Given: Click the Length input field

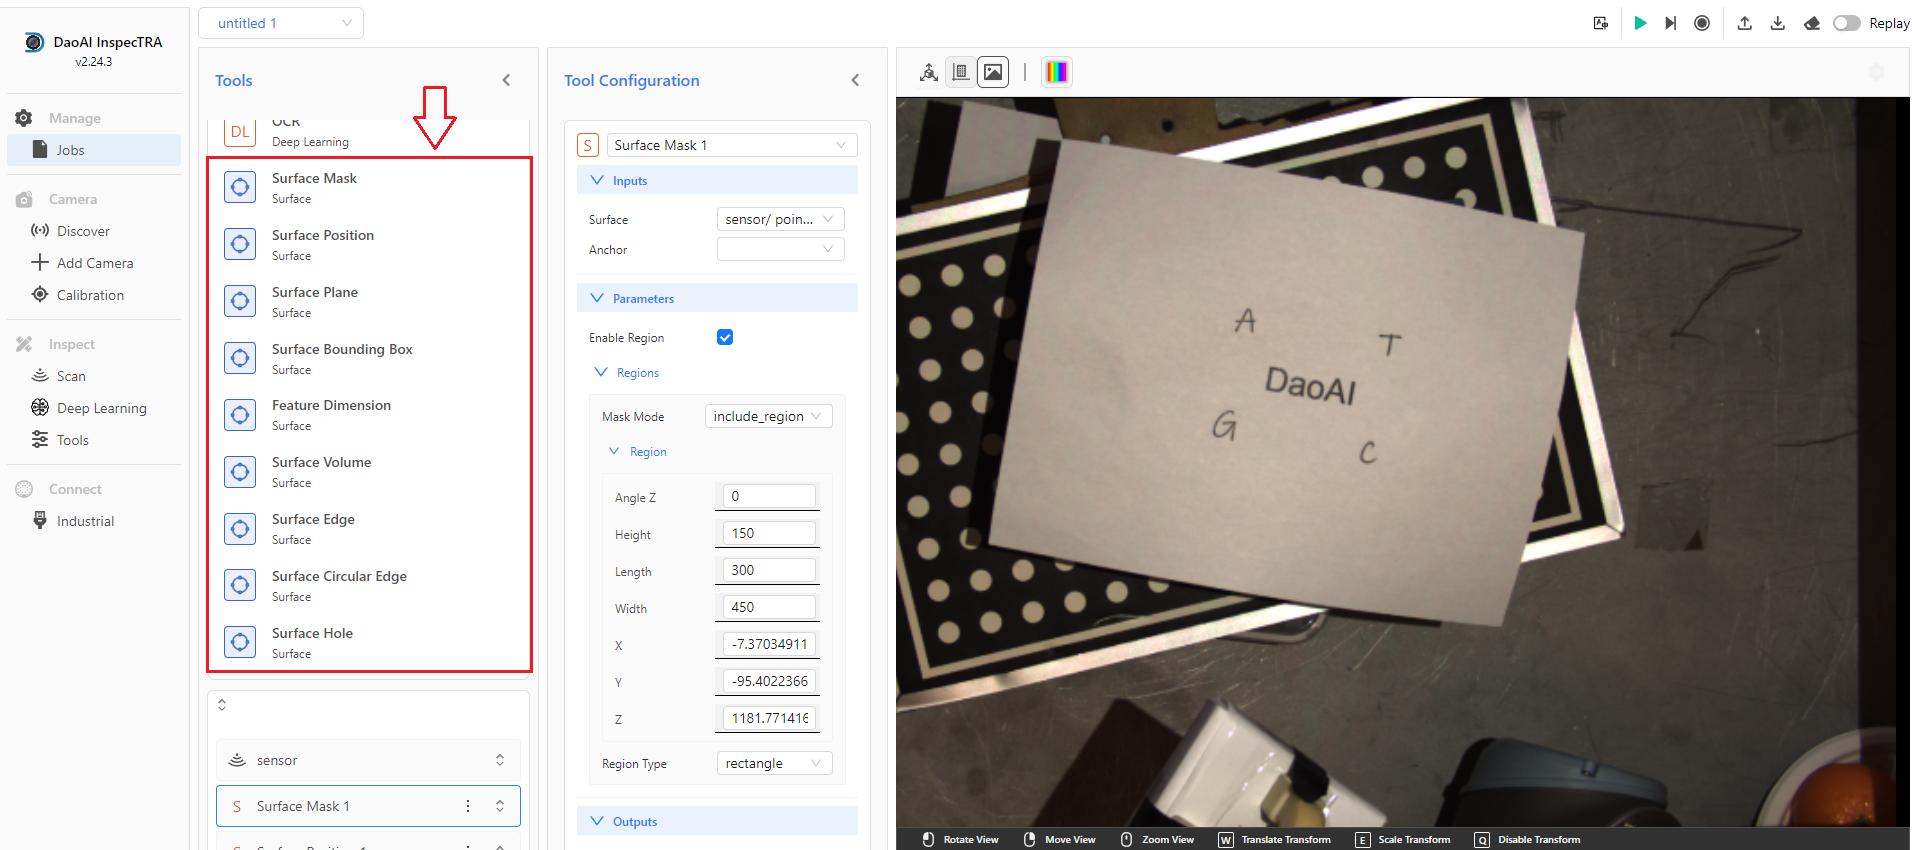Looking at the screenshot, I should click(769, 570).
